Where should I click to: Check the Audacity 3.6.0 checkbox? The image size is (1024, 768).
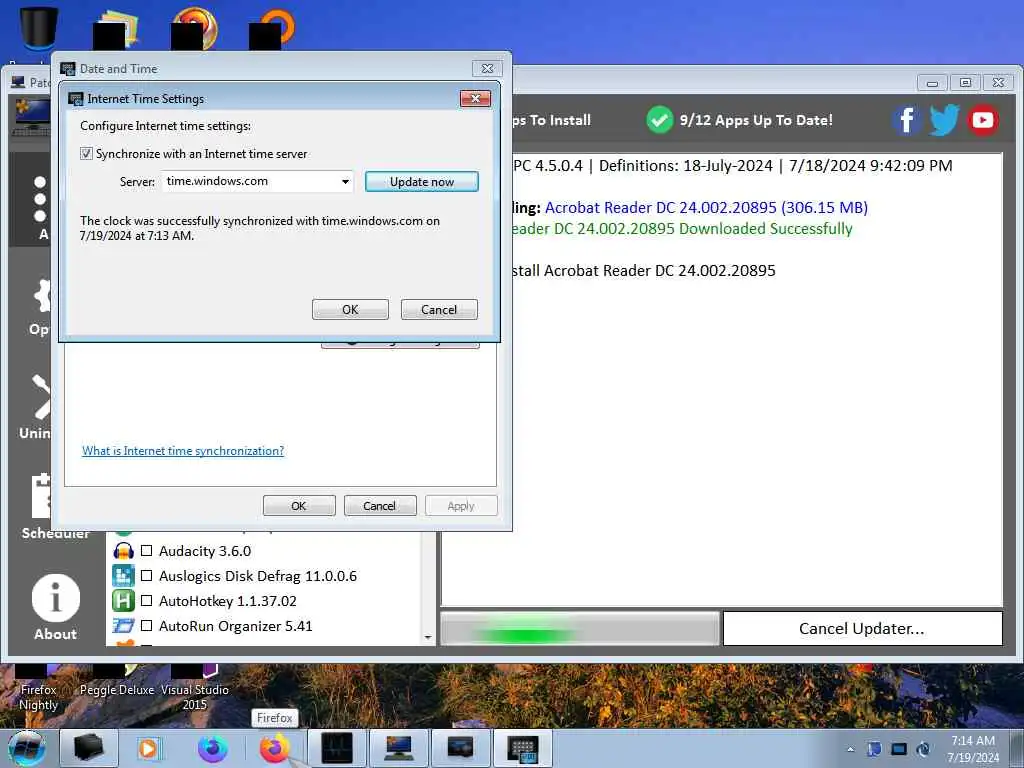point(147,551)
